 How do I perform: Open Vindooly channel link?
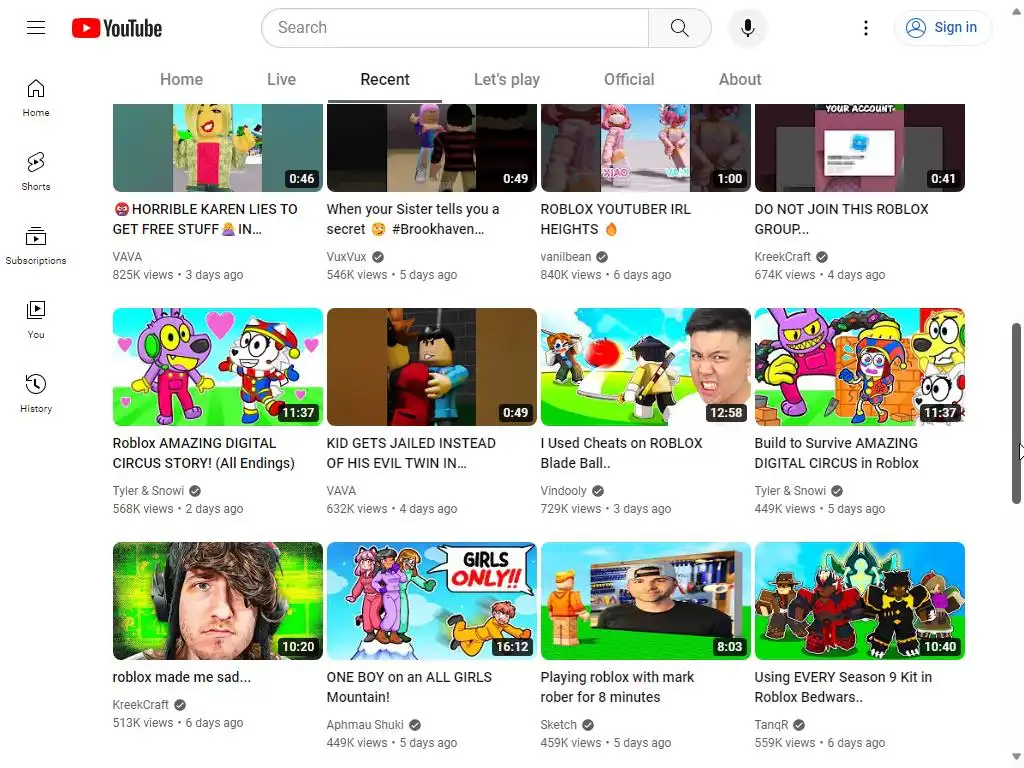(x=564, y=490)
